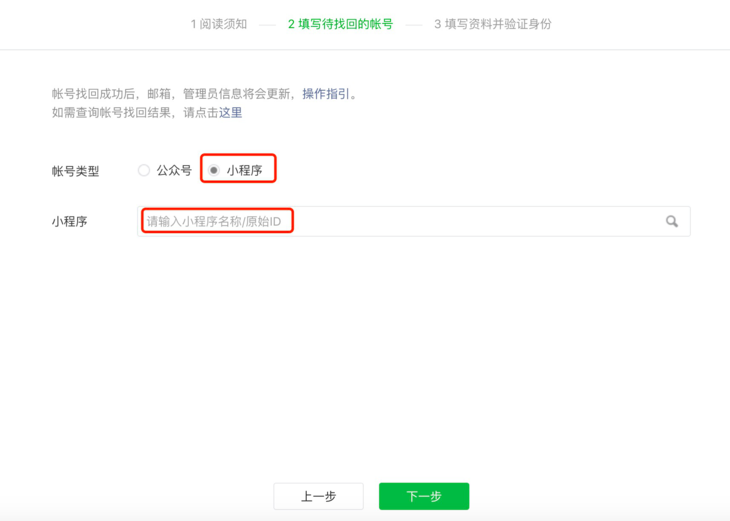Screen dimensions: 730x521
Task: Click step 1 阅读须知
Action: click(x=219, y=24)
